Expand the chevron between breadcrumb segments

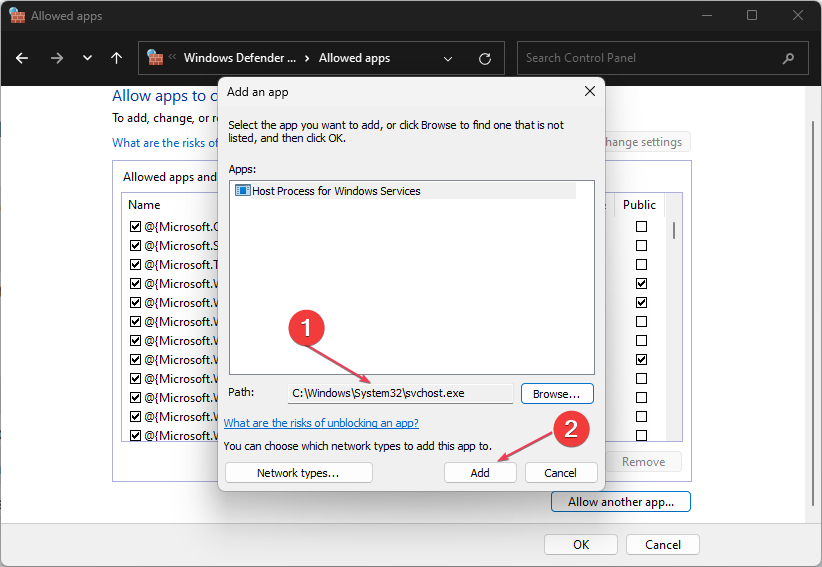pos(307,58)
